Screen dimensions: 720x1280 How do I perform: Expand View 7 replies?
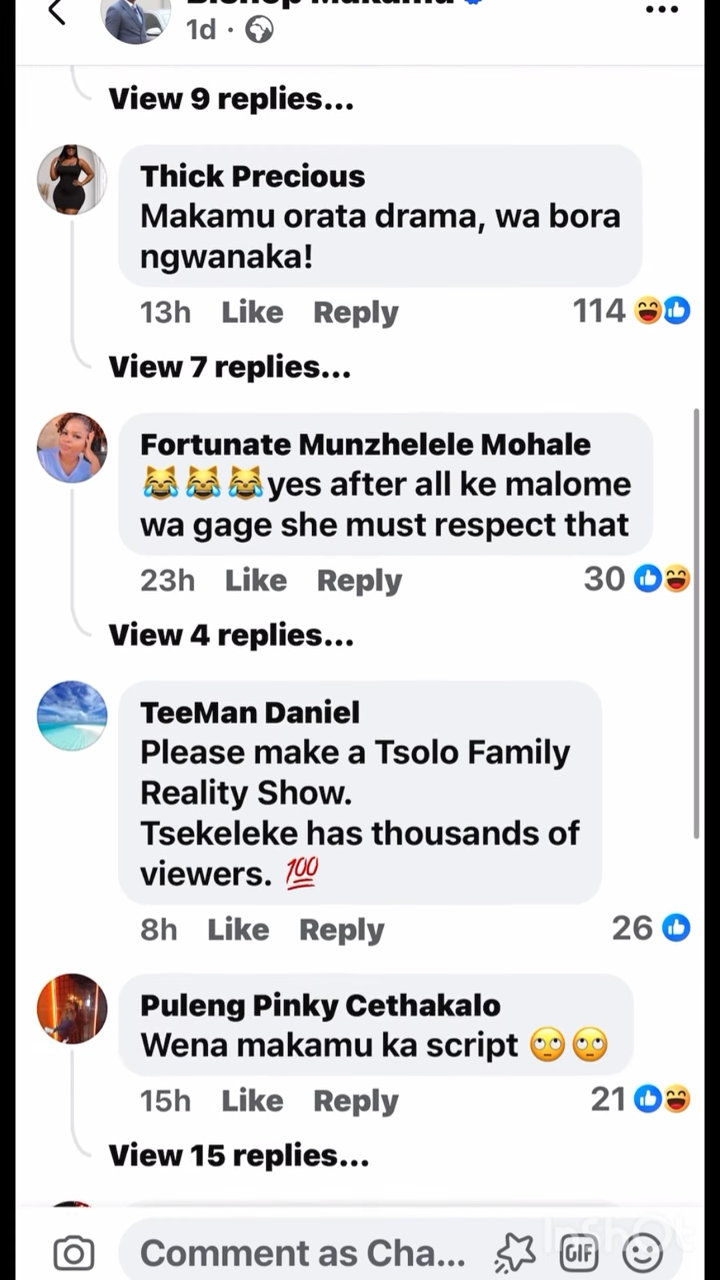(229, 367)
